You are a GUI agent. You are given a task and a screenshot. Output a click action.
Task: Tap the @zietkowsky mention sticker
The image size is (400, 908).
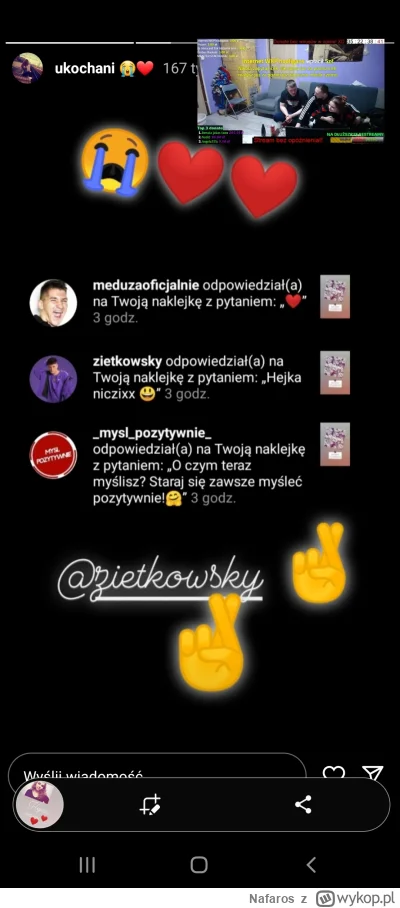click(x=160, y=580)
